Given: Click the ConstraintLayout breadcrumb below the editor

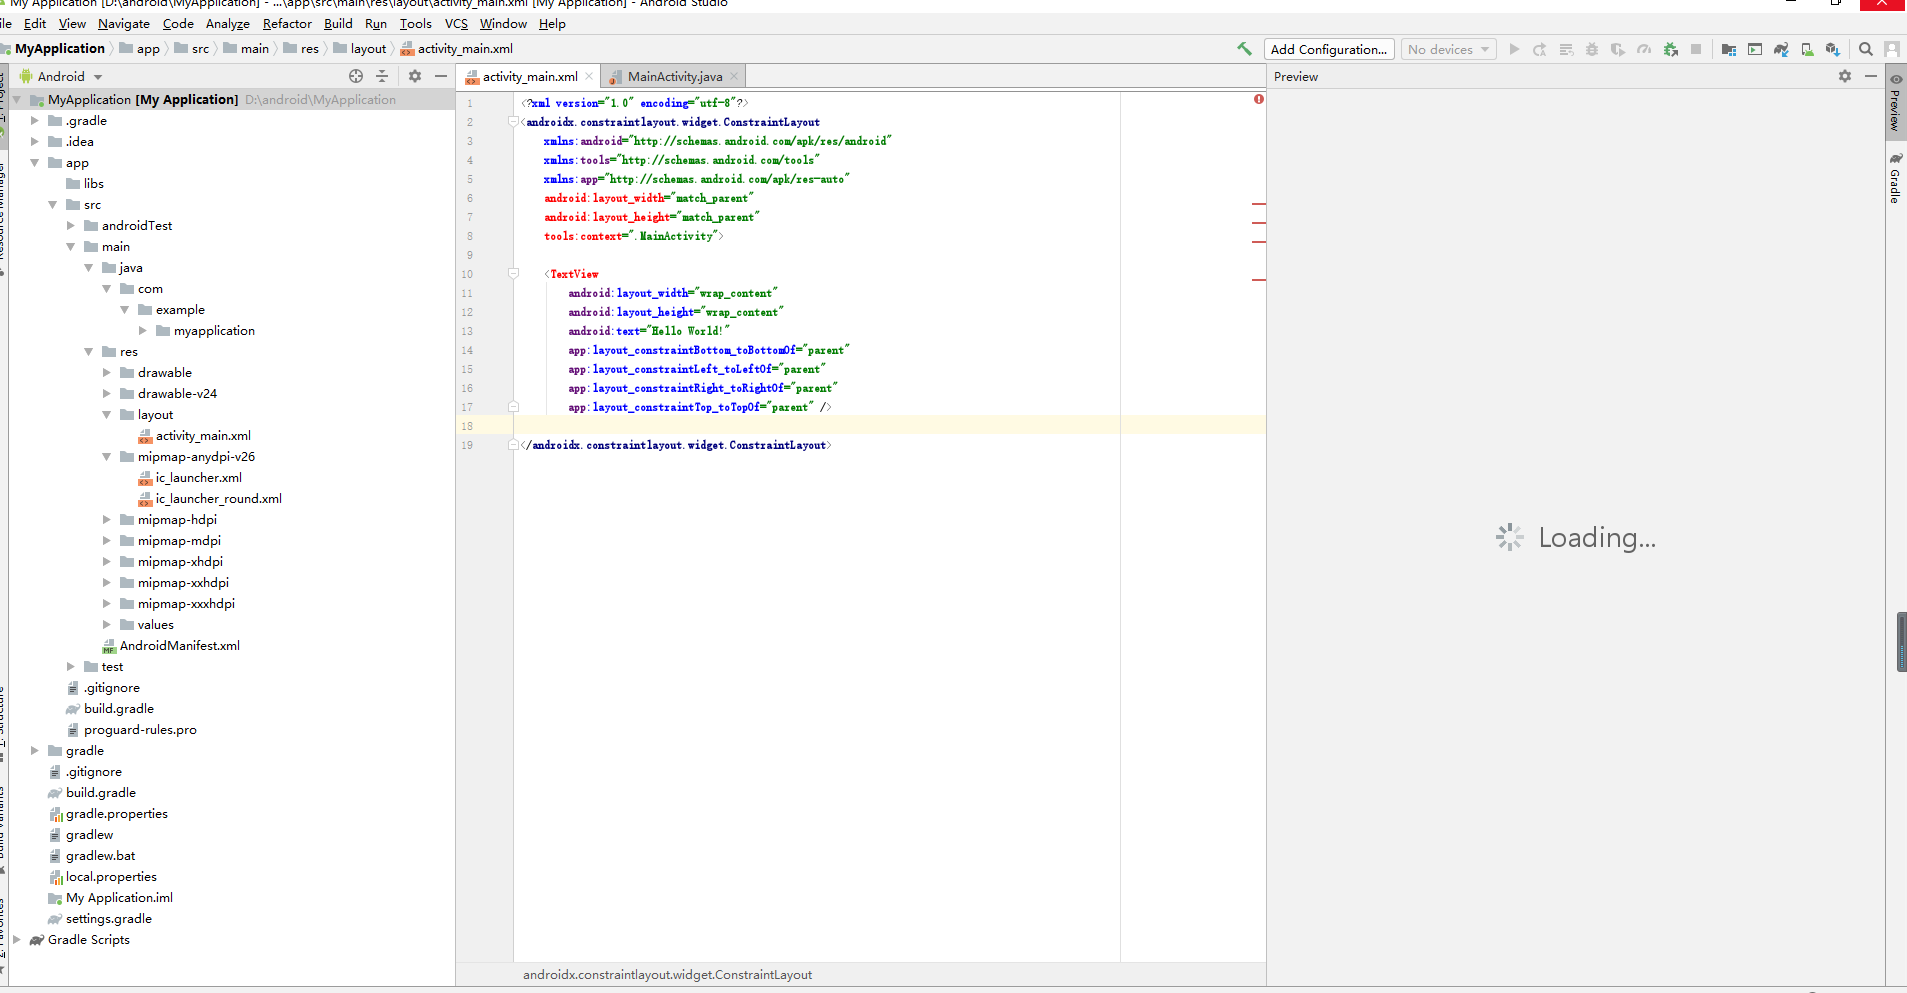Looking at the screenshot, I should [667, 974].
